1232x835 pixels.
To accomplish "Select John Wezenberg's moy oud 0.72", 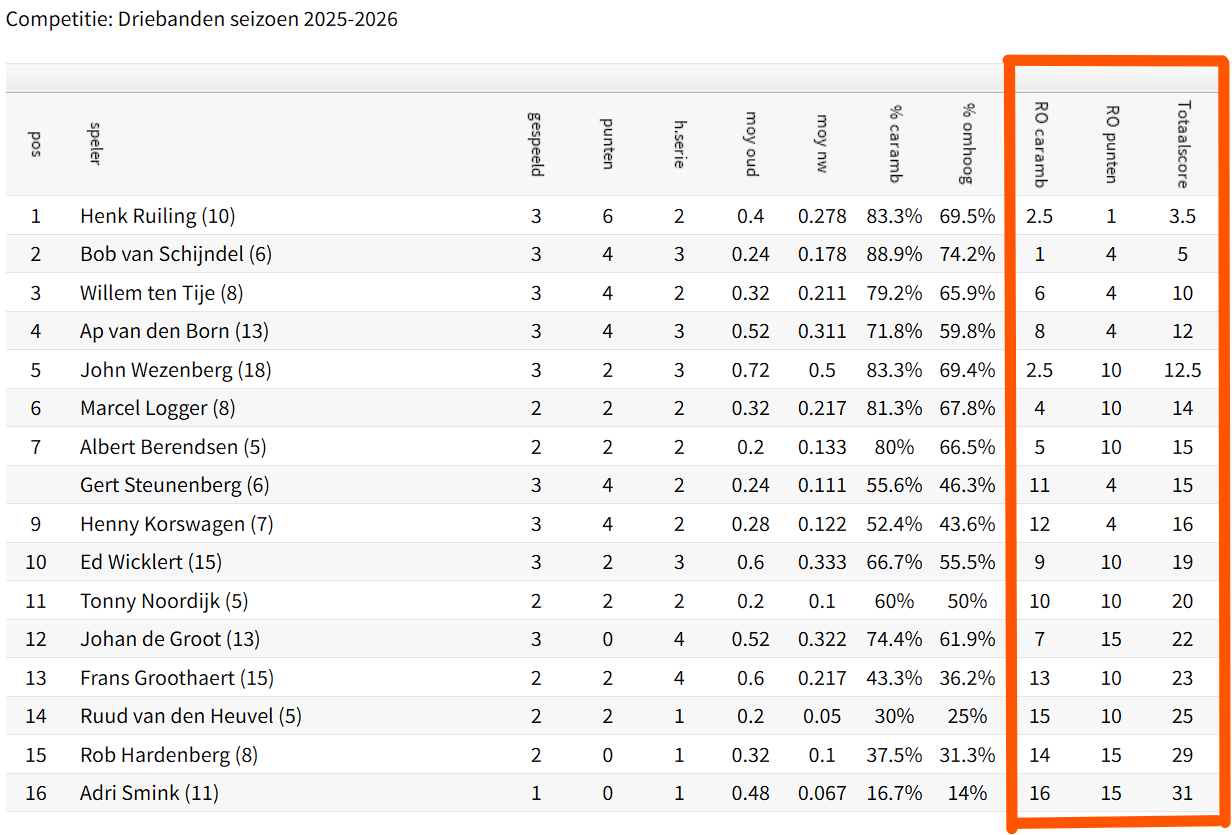I will [x=750, y=370].
